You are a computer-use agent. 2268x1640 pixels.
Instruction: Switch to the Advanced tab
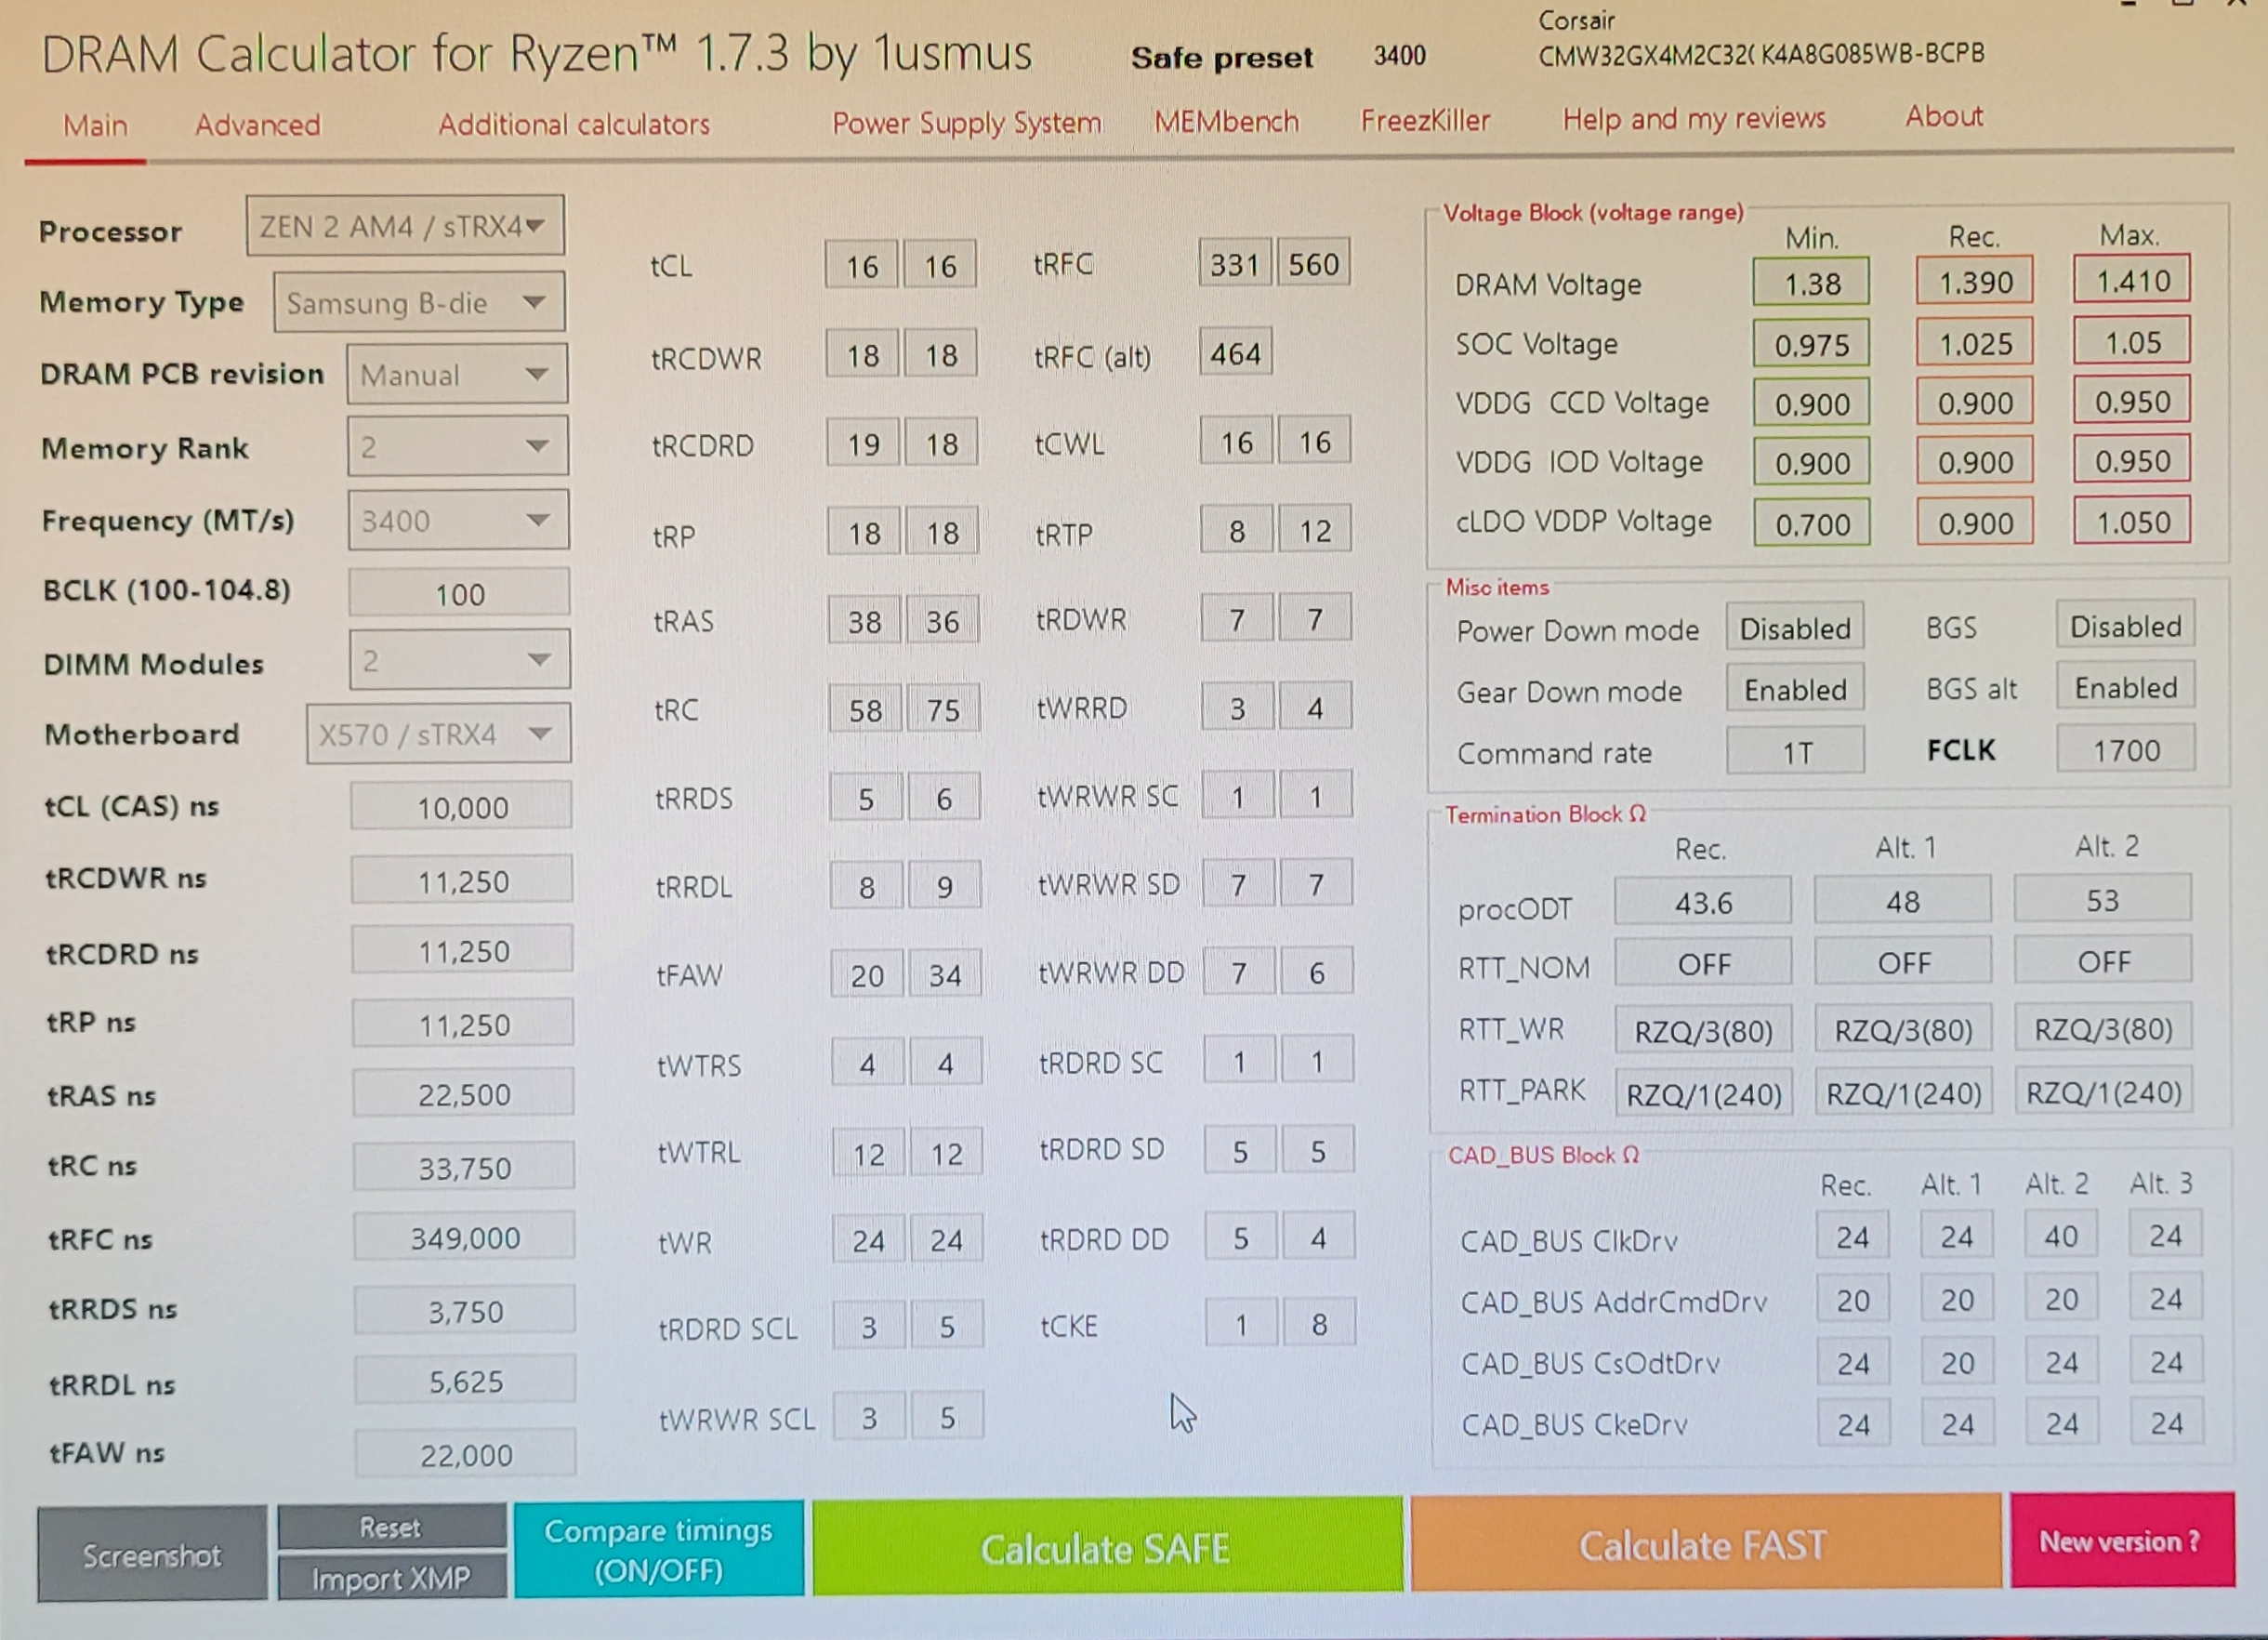tap(257, 125)
